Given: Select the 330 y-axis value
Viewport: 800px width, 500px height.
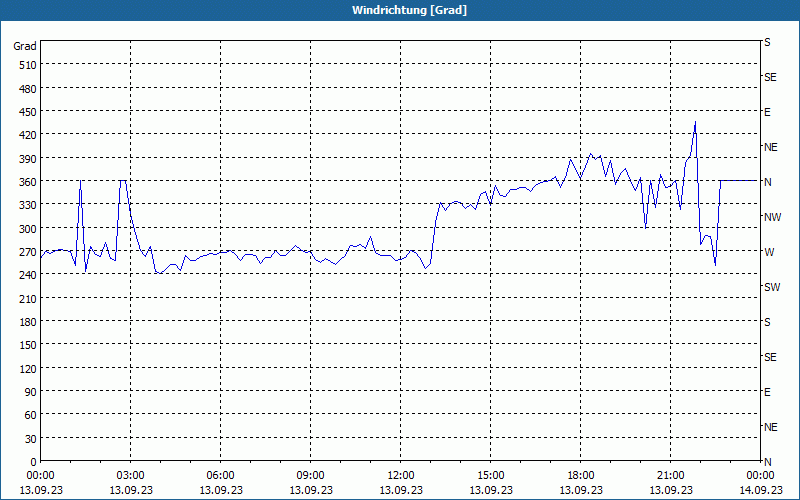Looking at the screenshot, I should tap(28, 205).
